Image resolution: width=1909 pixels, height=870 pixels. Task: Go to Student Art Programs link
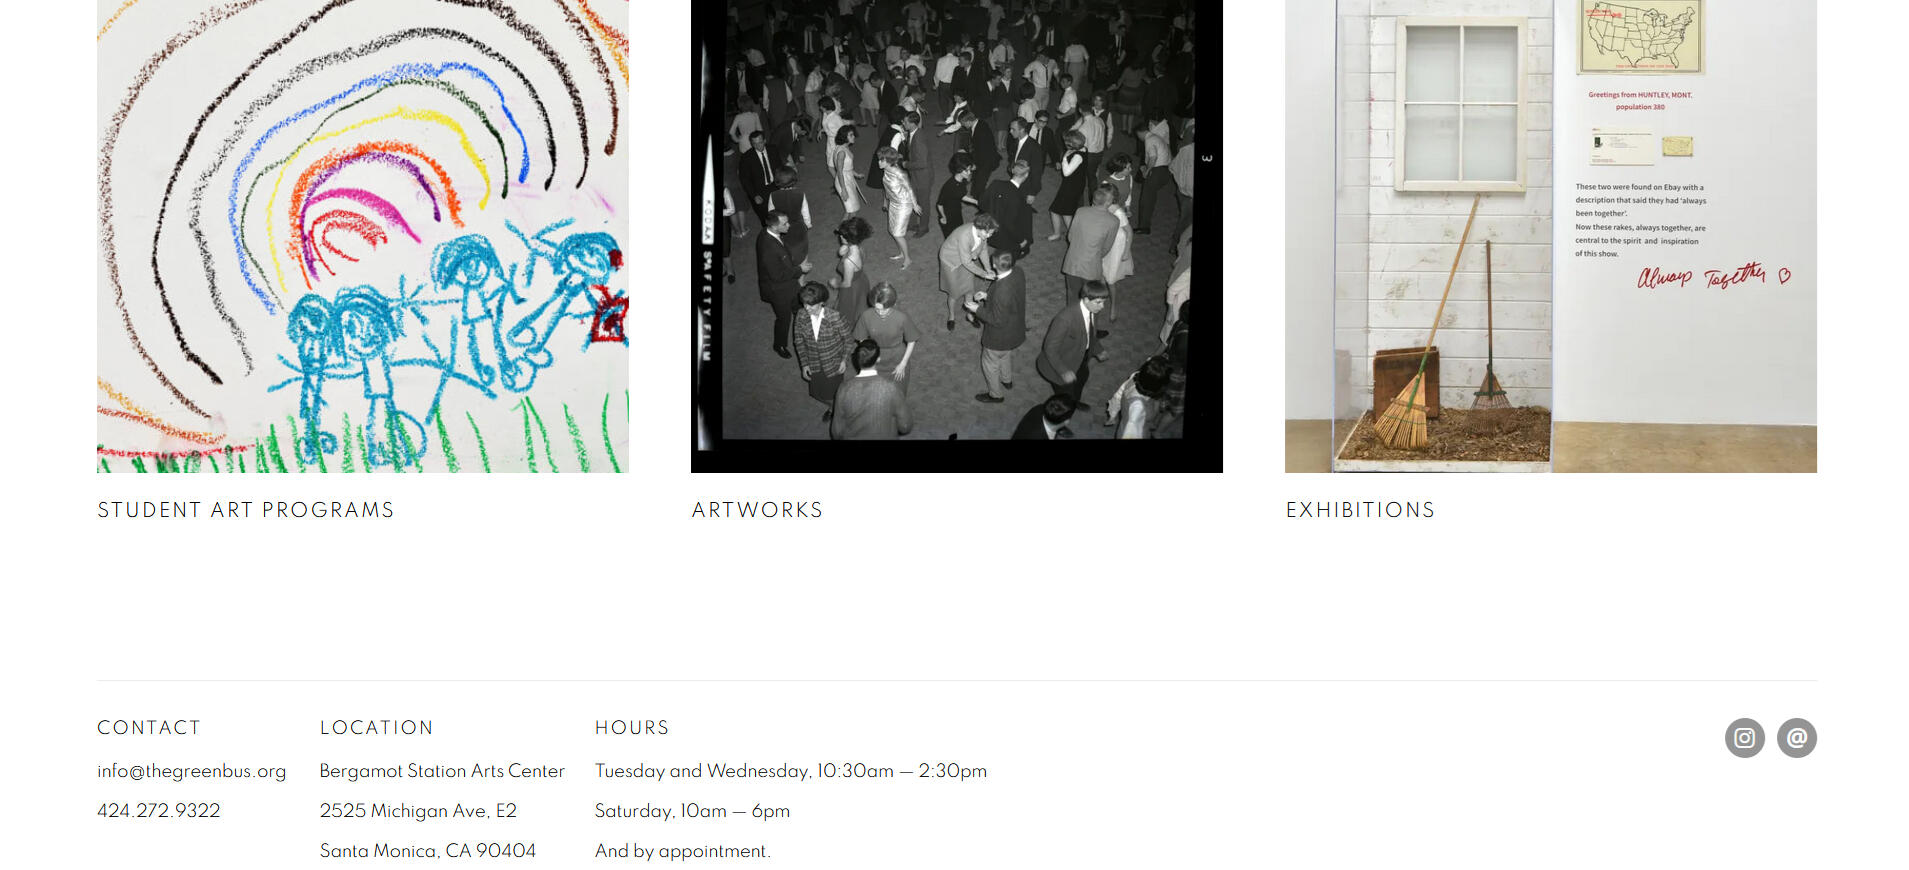(x=246, y=510)
